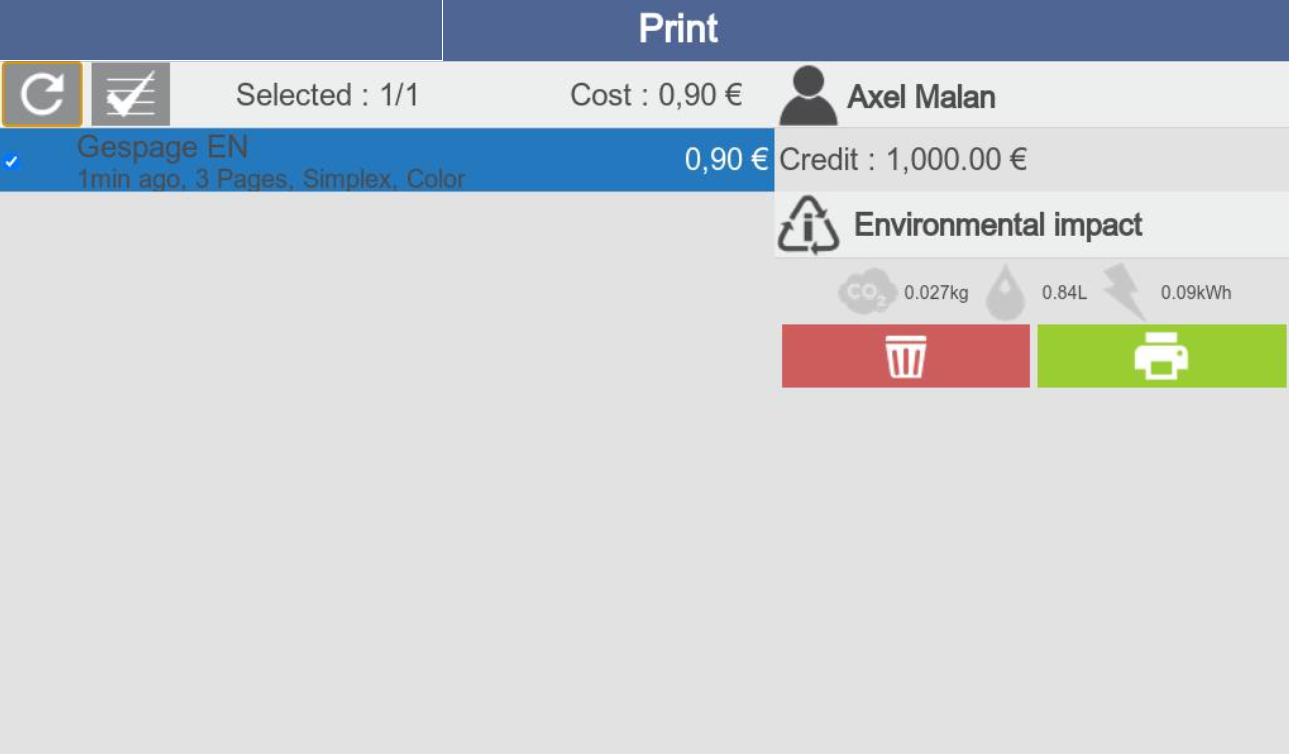Click the lightning bolt energy icon
This screenshot has height=754, width=1289.
1125,292
